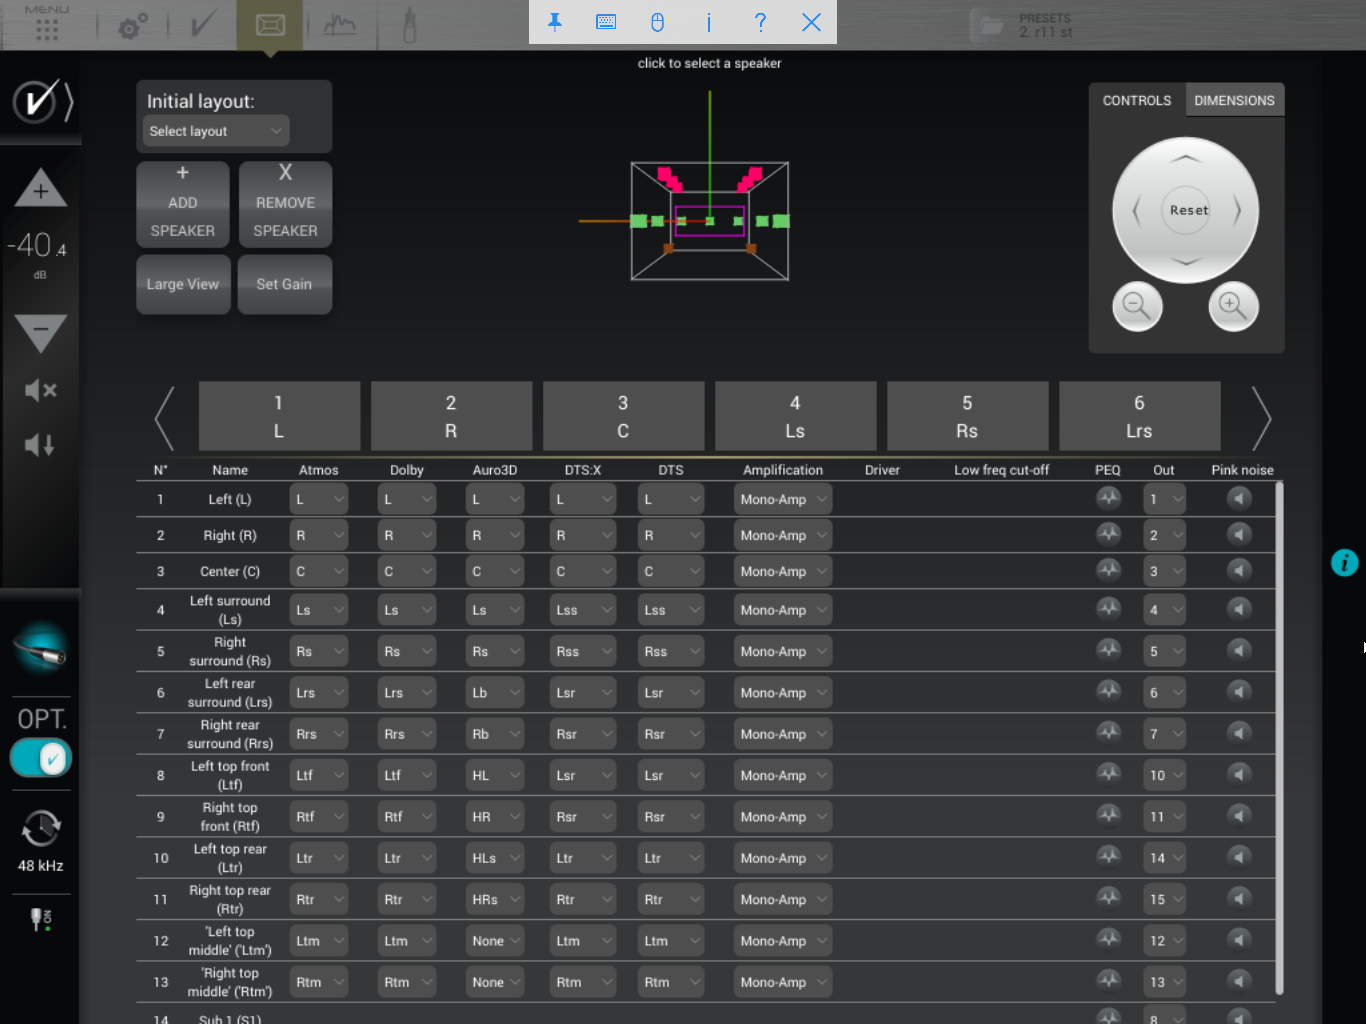Click the speaker table vertical scrollbar
This screenshot has height=1024, width=1366.
tap(1279, 738)
